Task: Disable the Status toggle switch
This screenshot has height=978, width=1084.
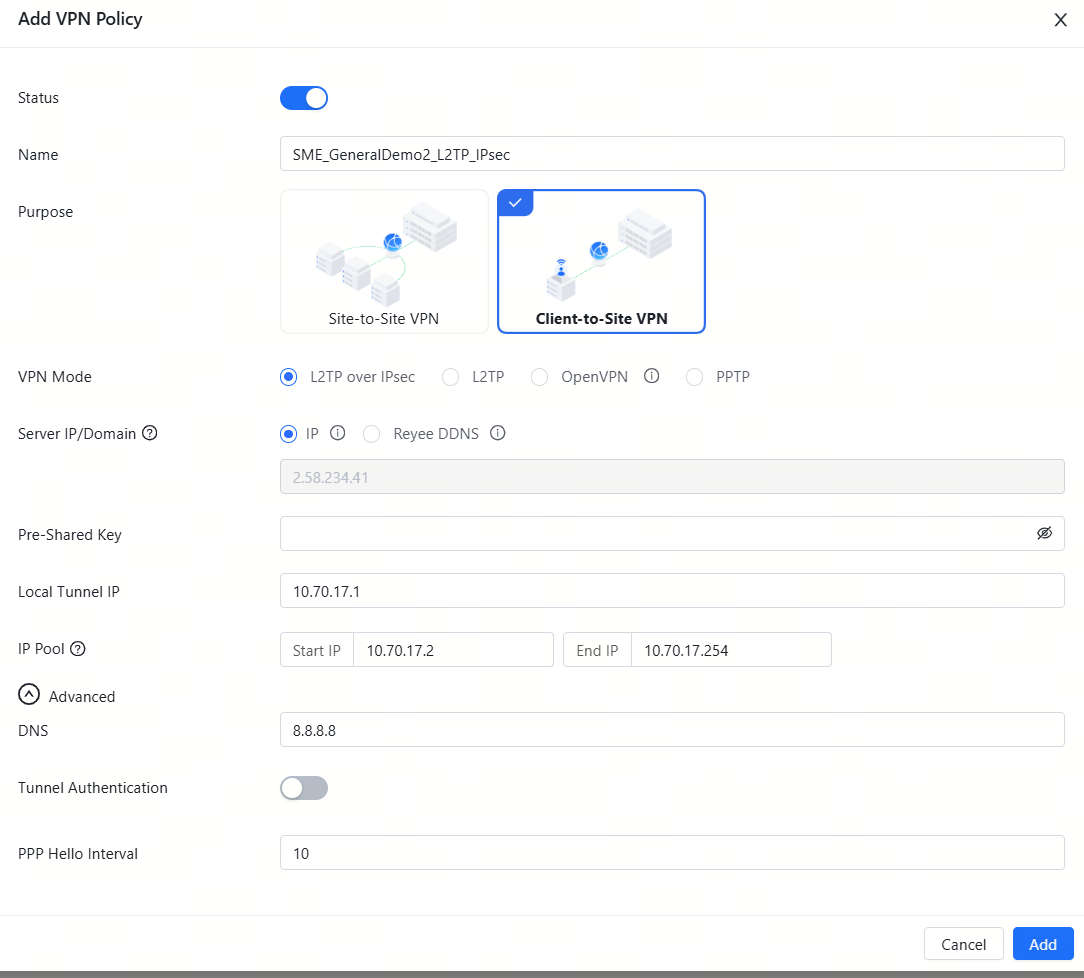Action: tap(304, 98)
